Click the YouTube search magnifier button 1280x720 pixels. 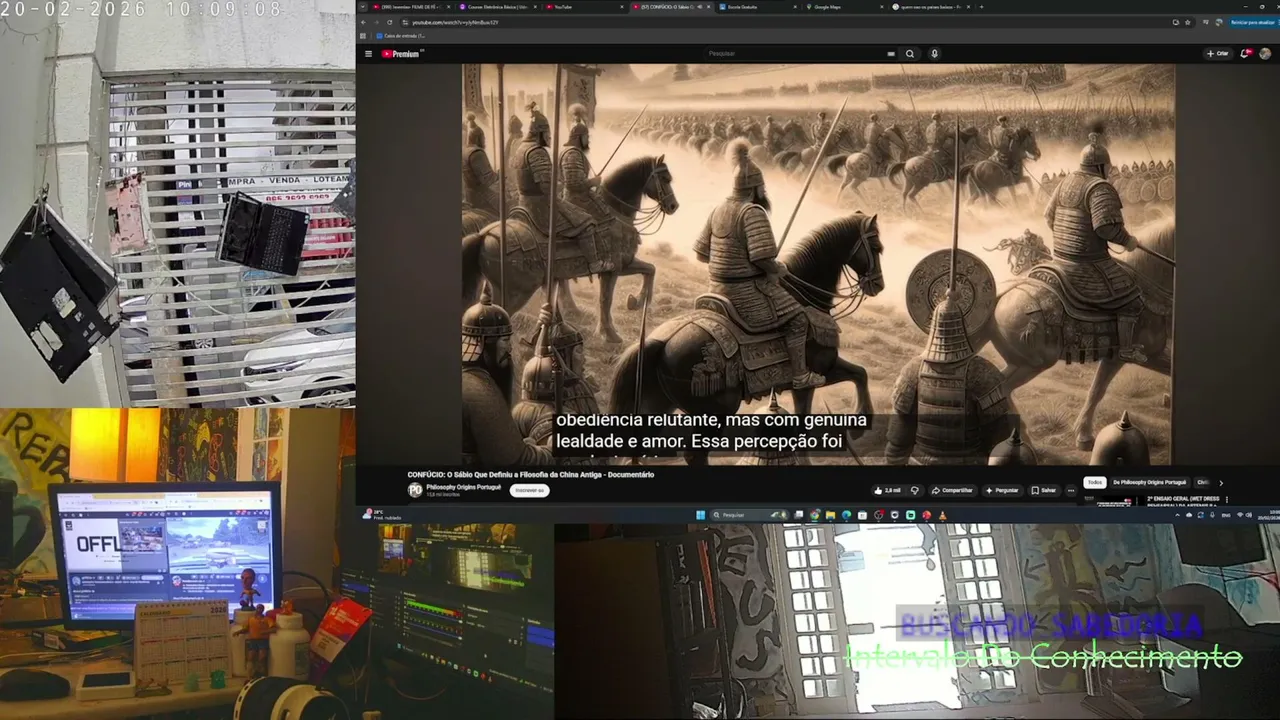(910, 54)
